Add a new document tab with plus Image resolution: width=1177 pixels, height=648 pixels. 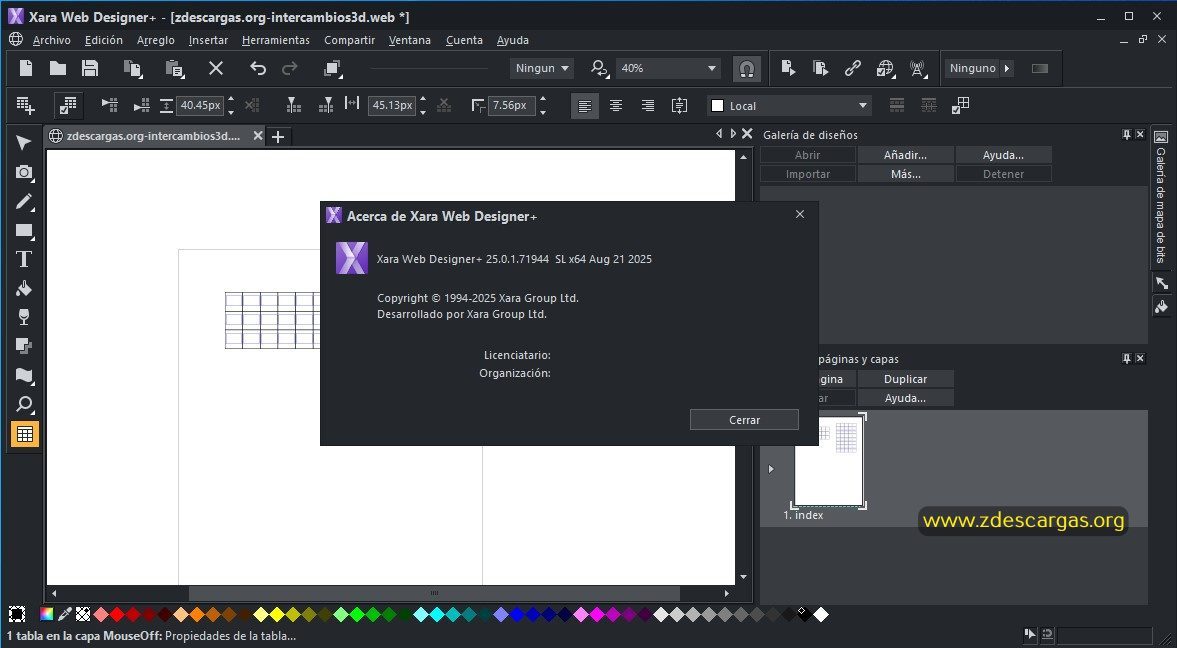278,137
